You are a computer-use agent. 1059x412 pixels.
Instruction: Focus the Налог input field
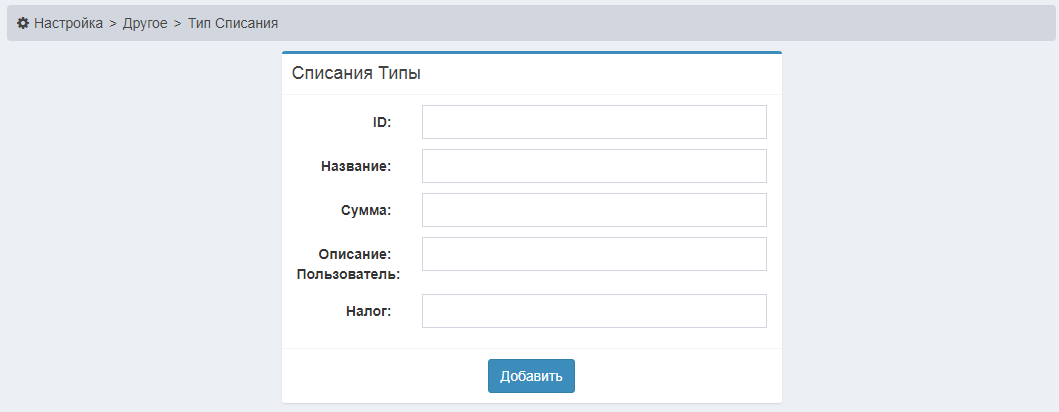coord(594,311)
